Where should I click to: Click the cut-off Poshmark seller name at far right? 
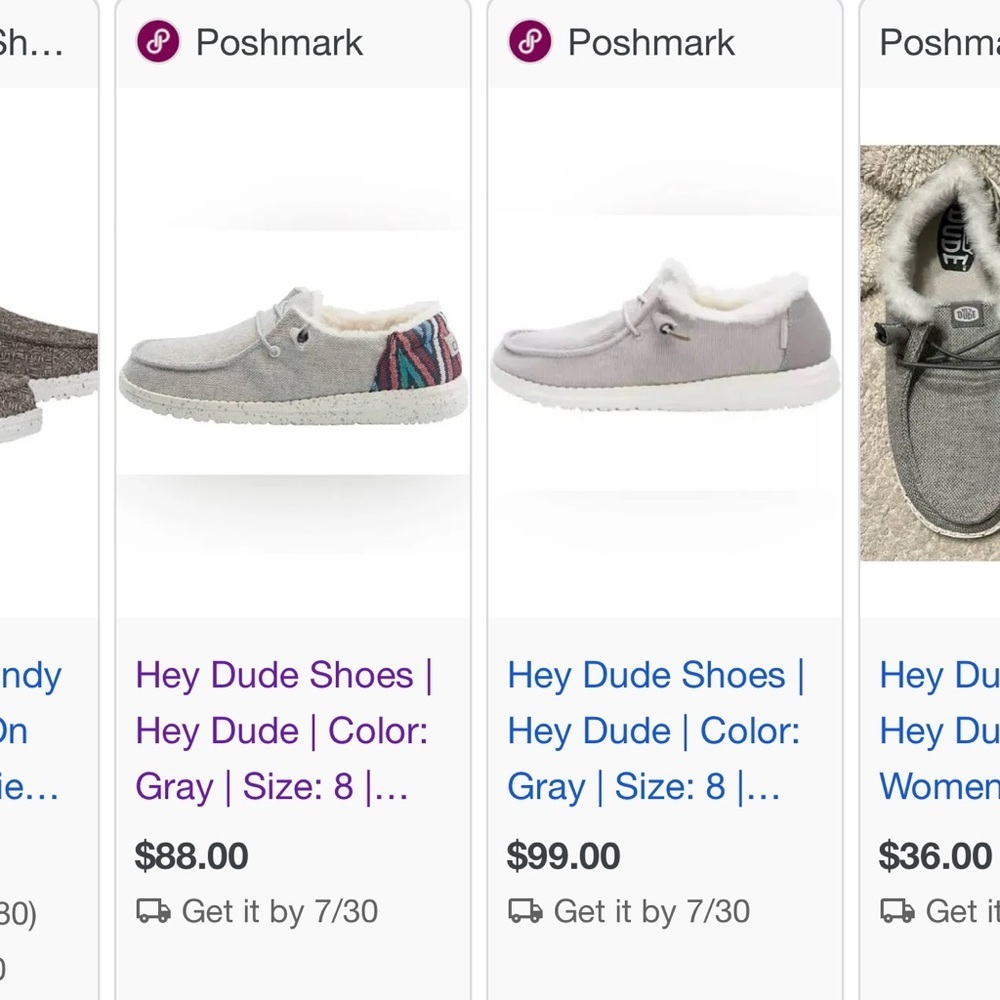[938, 43]
